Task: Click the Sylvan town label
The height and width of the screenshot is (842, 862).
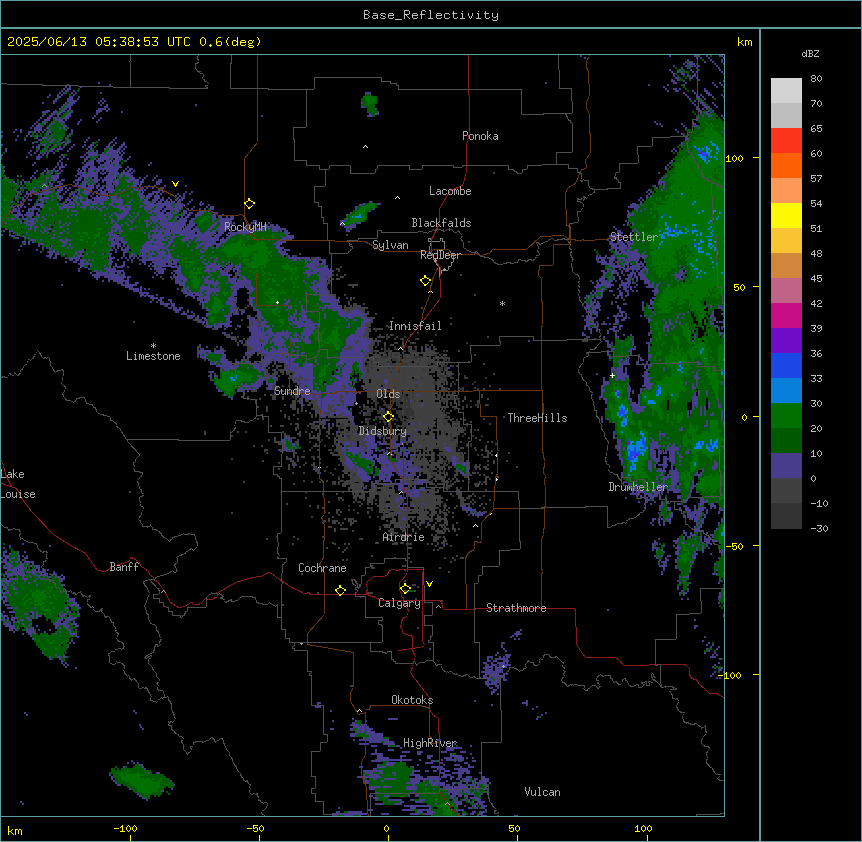Action: (x=390, y=245)
